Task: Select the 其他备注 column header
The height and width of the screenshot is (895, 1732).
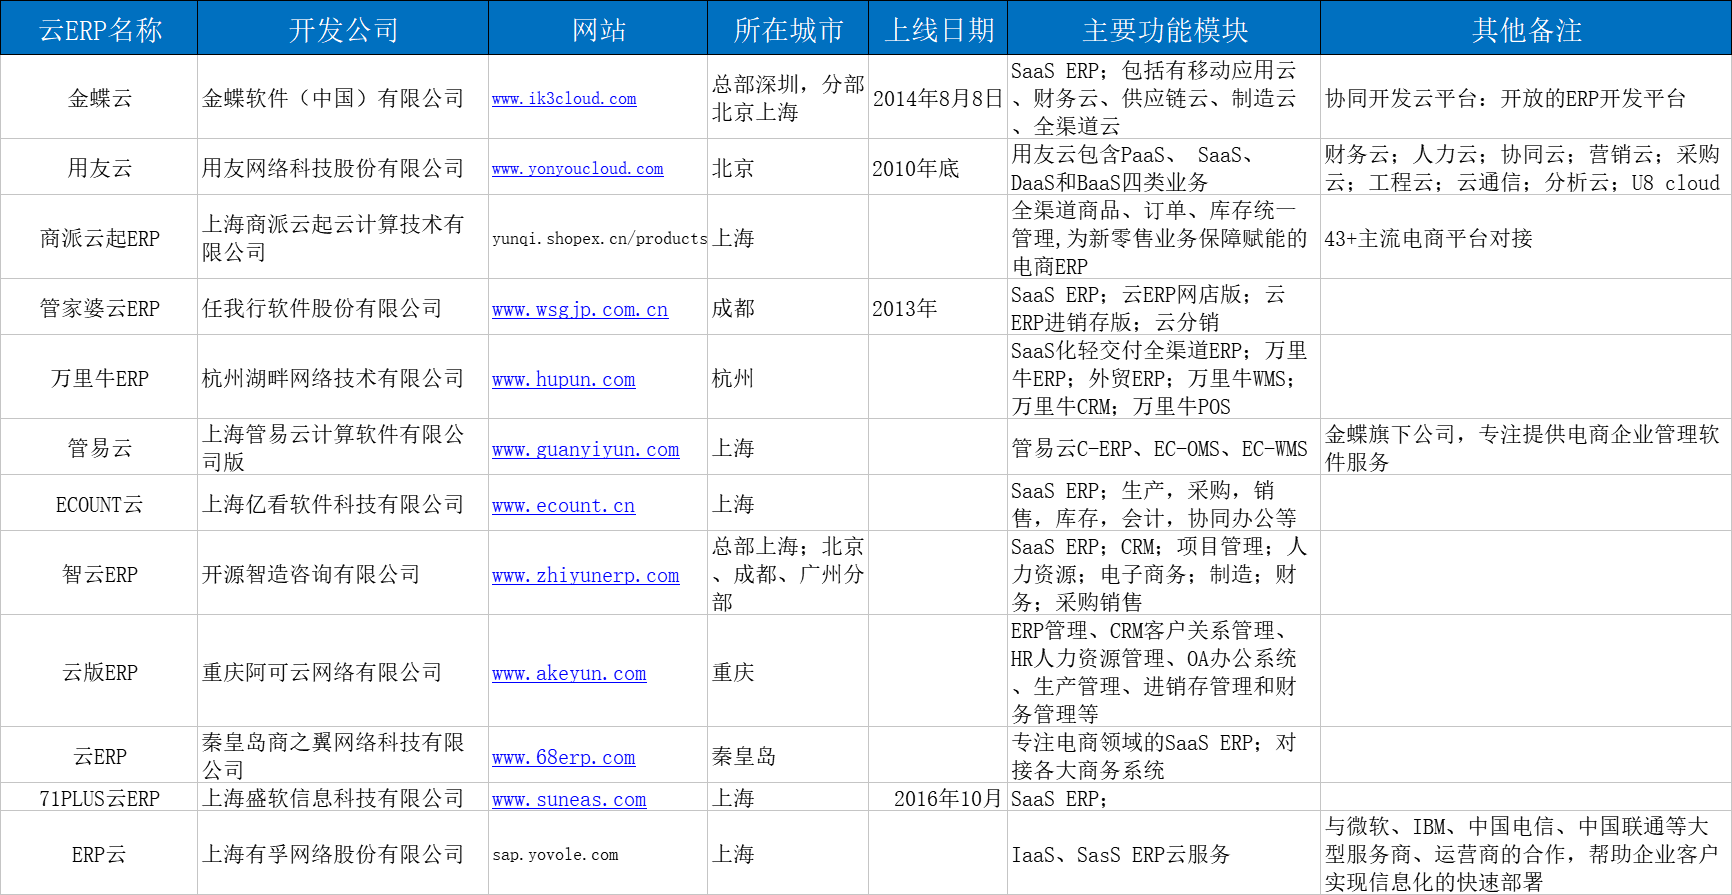Action: point(1526,28)
